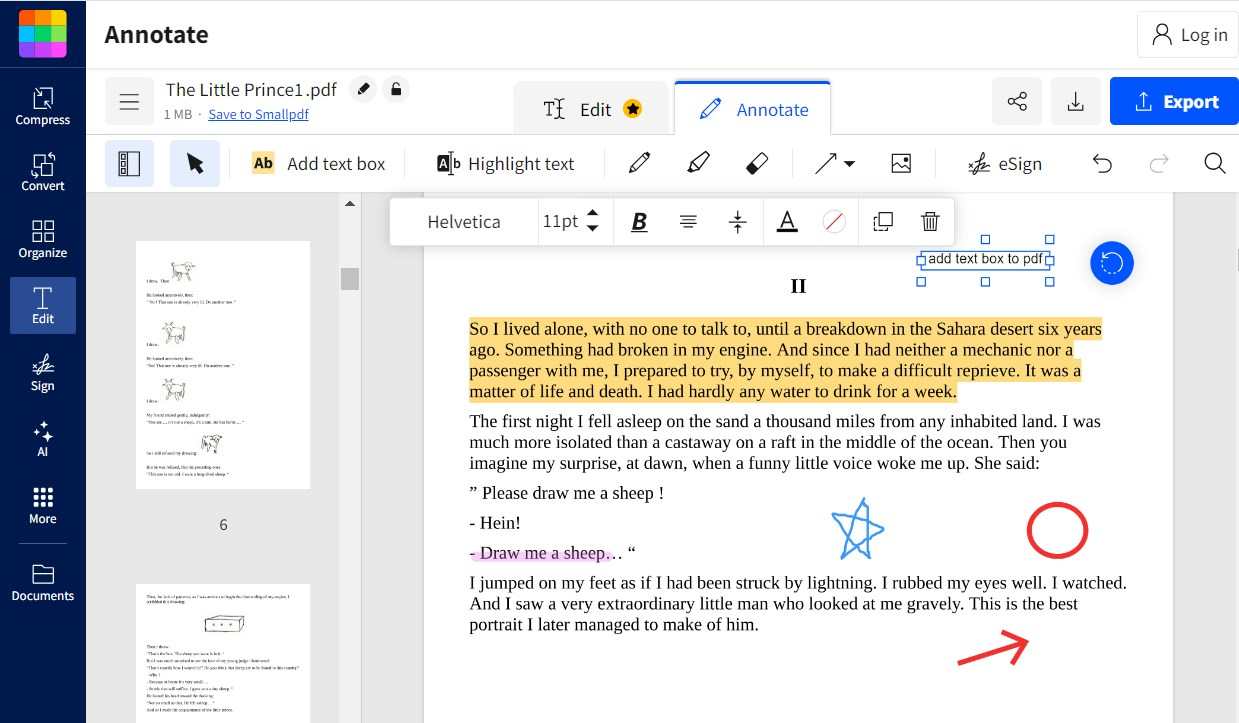Choose the Add text box tool
The width and height of the screenshot is (1239, 723).
tap(319, 163)
